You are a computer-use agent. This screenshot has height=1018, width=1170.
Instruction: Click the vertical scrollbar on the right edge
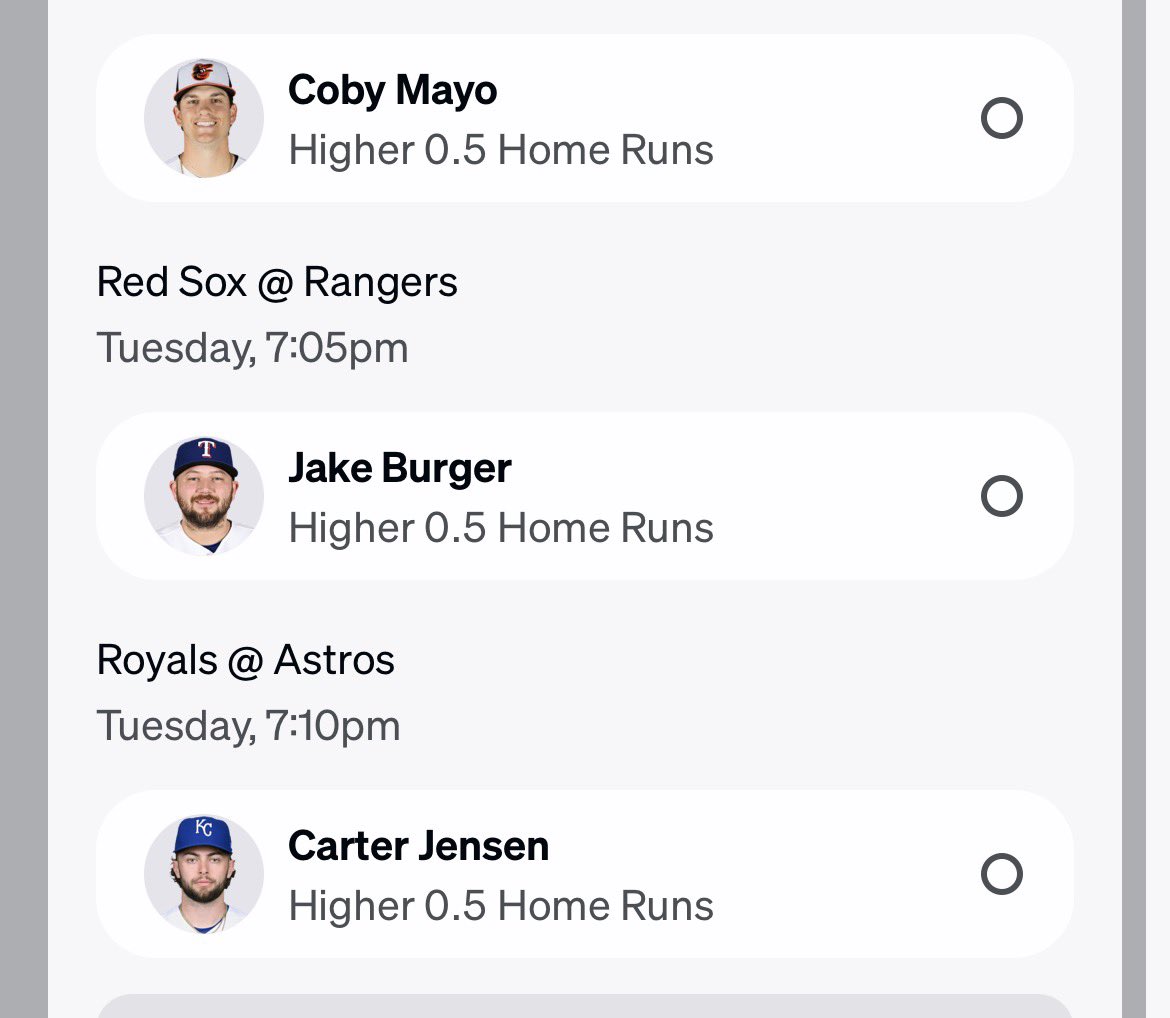[x=1133, y=509]
